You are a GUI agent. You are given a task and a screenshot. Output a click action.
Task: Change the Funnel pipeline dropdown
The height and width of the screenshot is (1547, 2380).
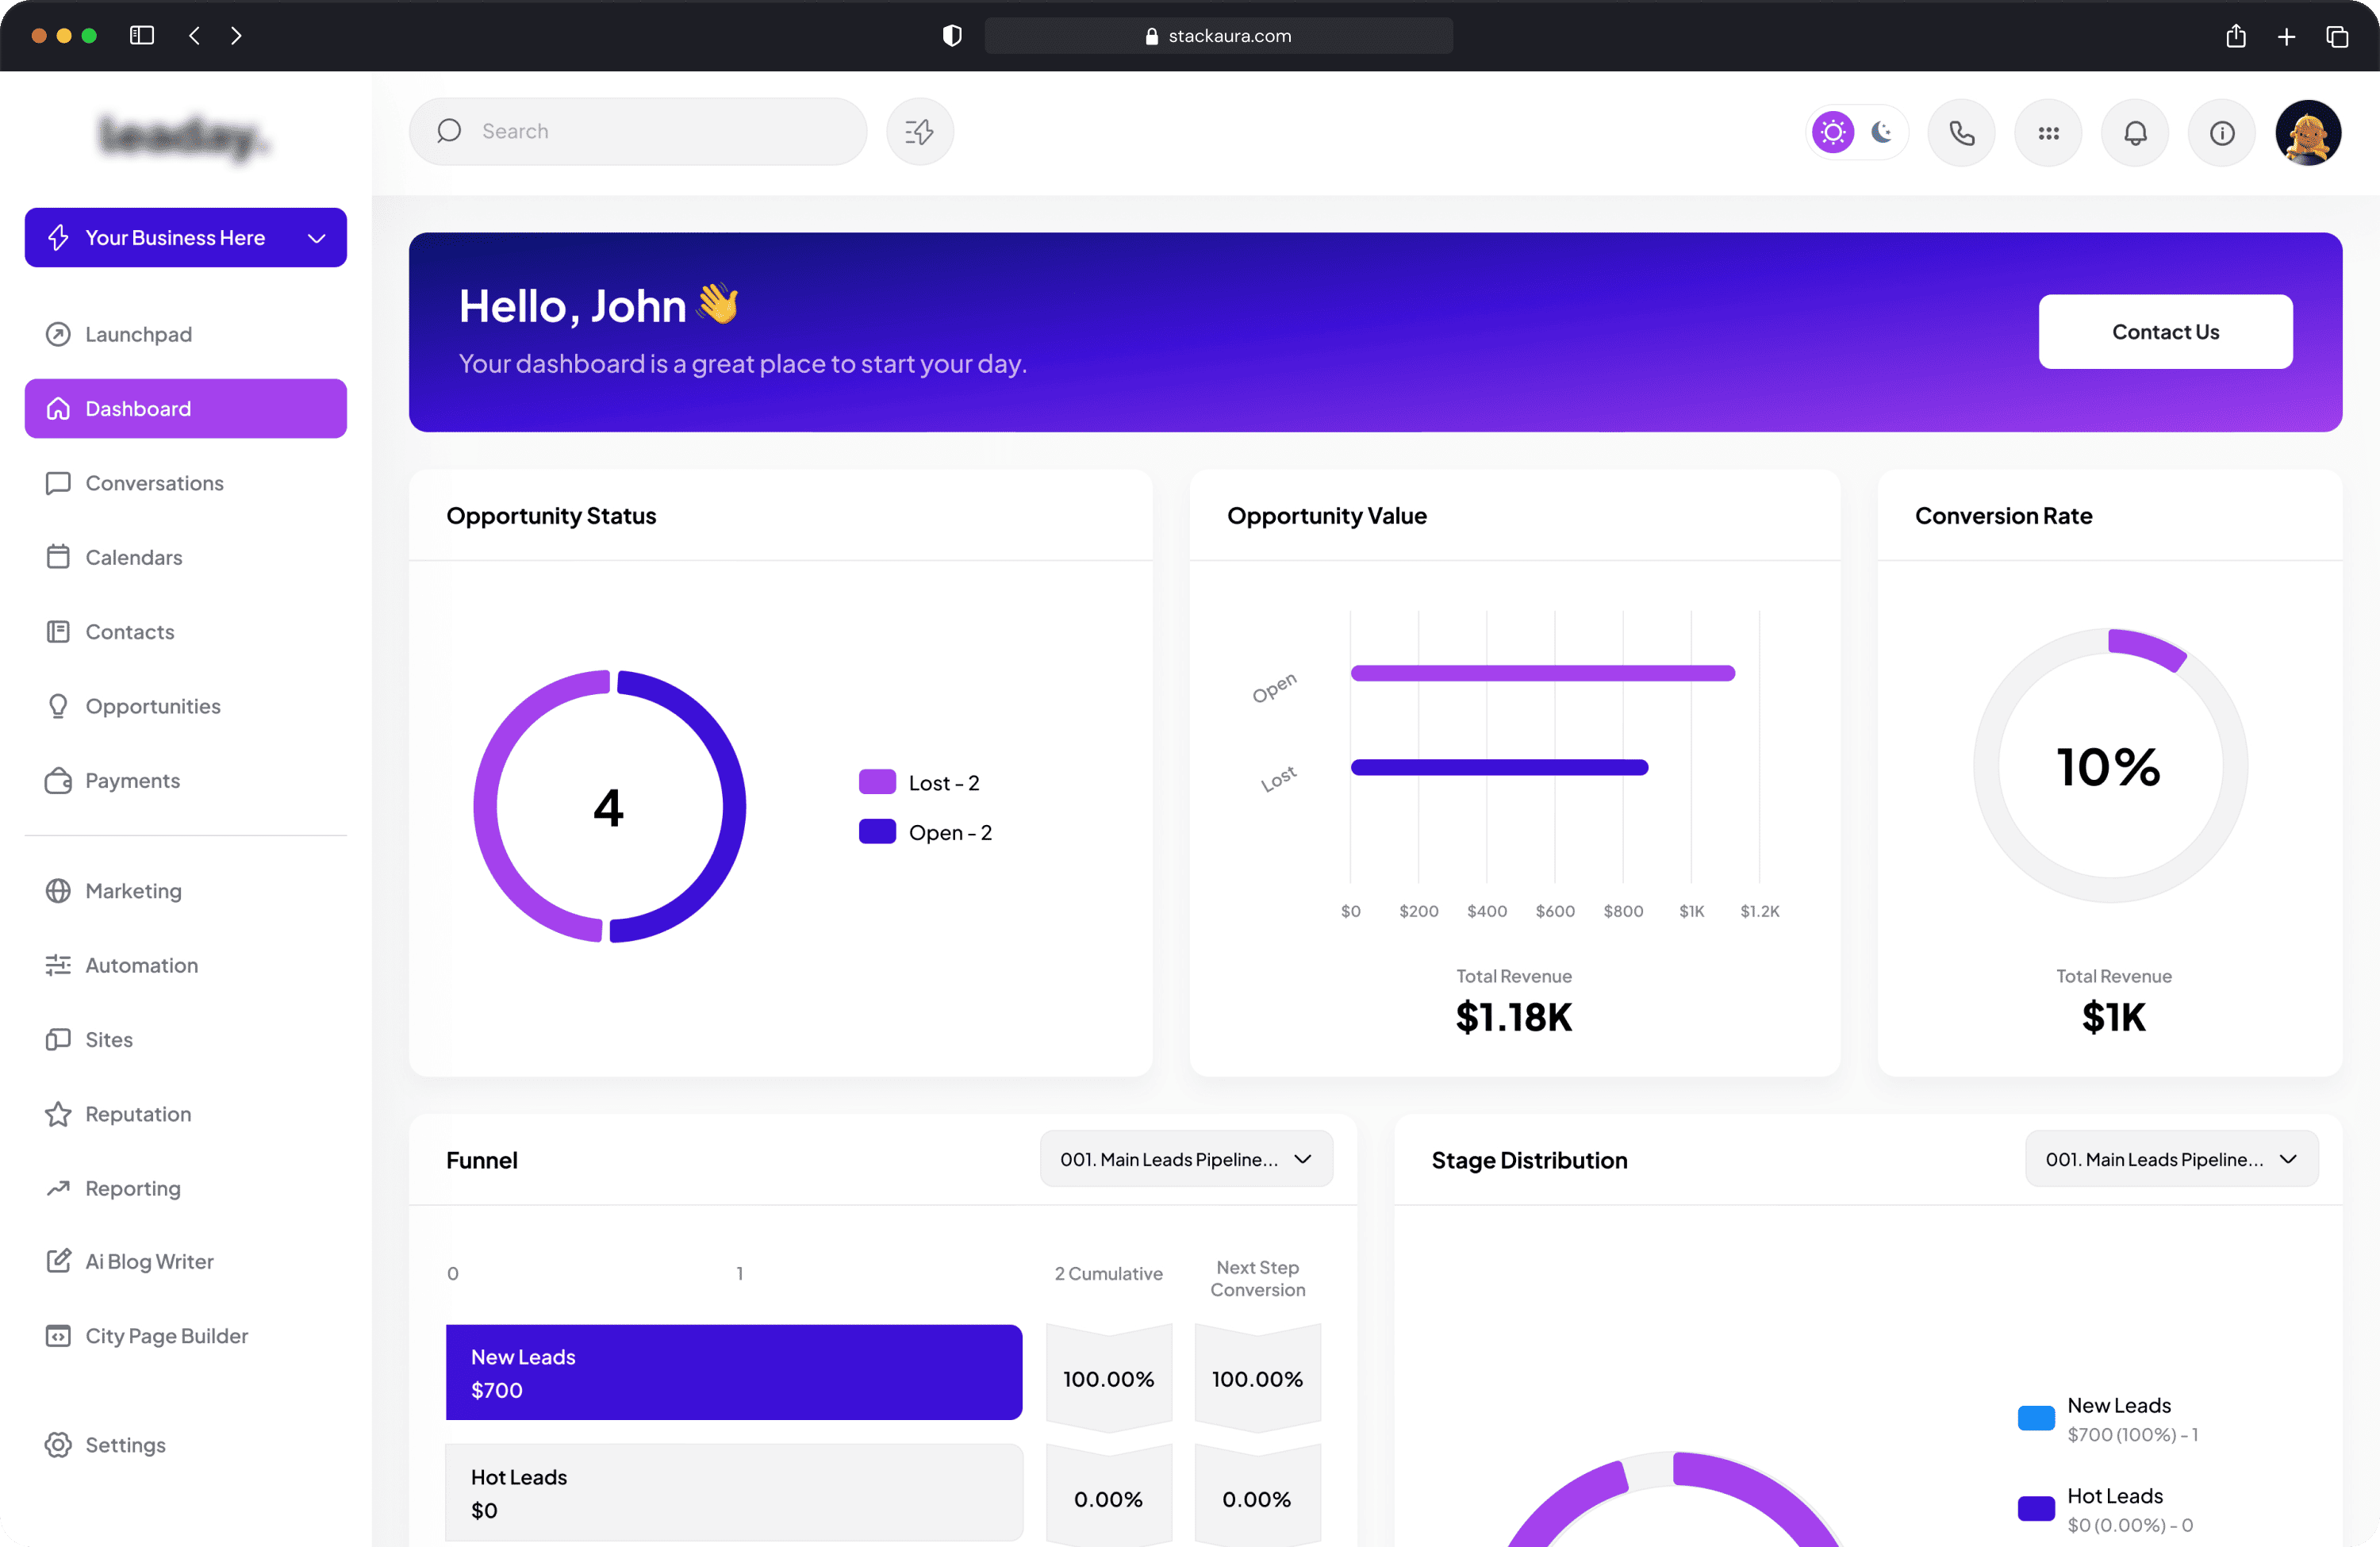click(x=1186, y=1158)
